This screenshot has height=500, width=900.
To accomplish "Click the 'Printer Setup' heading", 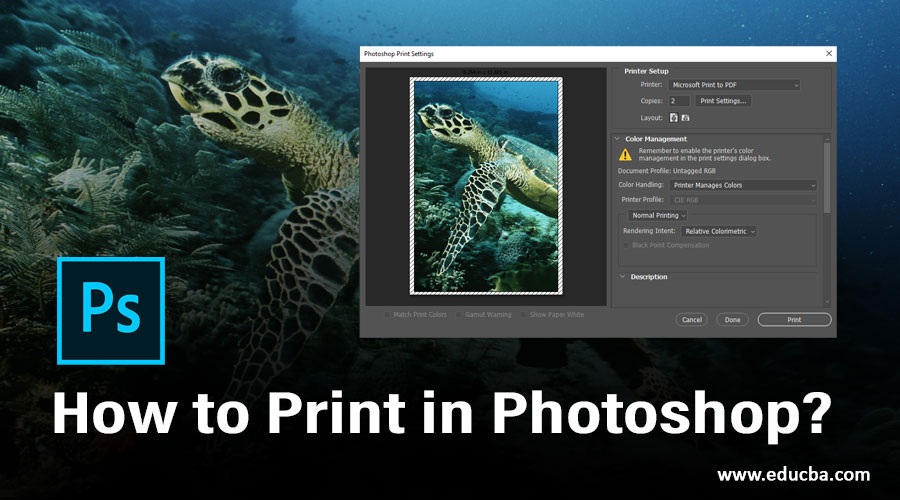I will click(x=646, y=71).
